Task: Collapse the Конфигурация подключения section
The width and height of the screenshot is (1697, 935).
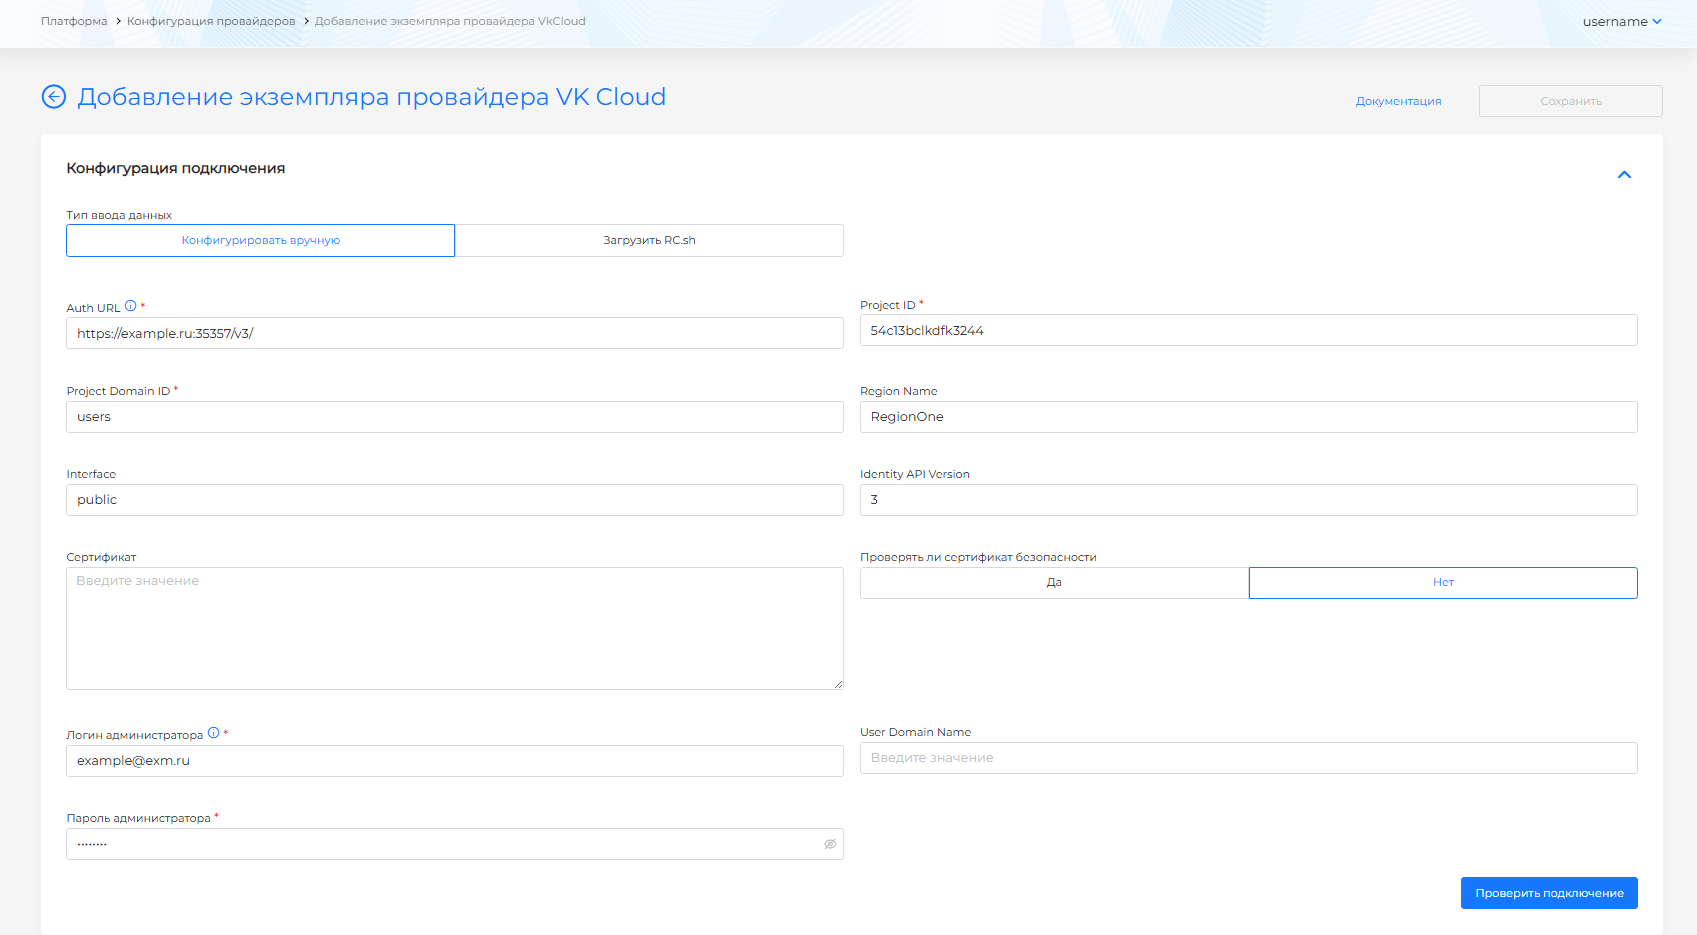Action: (1624, 175)
